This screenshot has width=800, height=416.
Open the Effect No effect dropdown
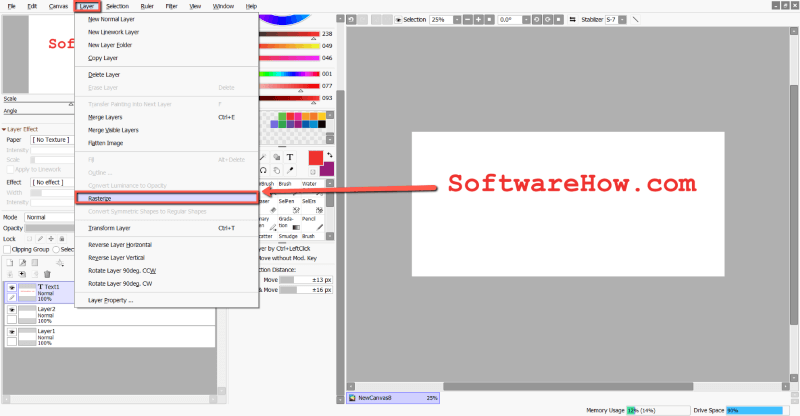(52, 182)
